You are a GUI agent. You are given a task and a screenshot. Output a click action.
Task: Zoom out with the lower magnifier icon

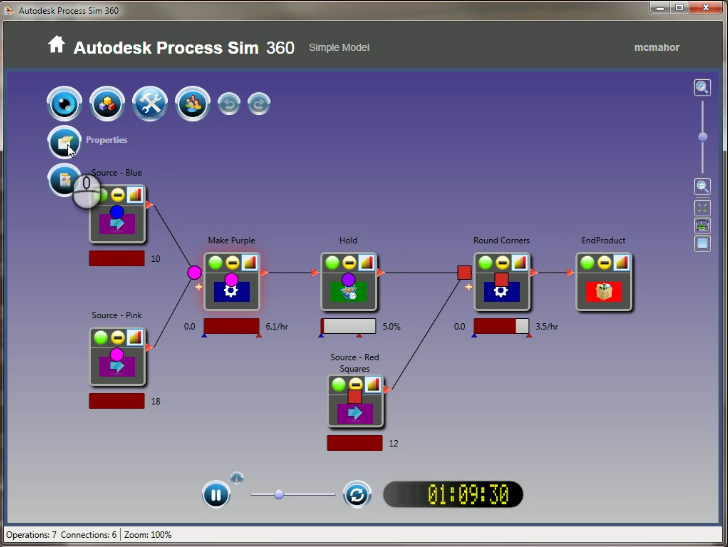pyautogui.click(x=702, y=187)
